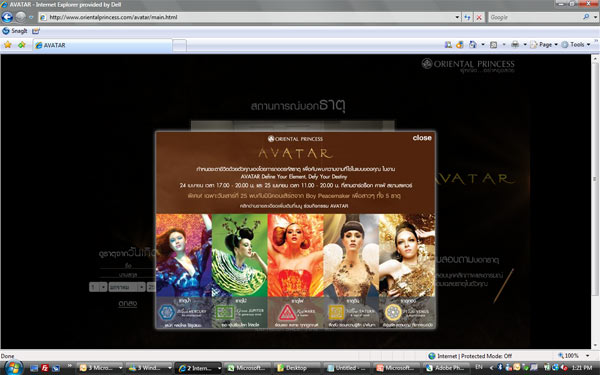Click the Home page icon
Screen dimensions: 600x375
473,45
